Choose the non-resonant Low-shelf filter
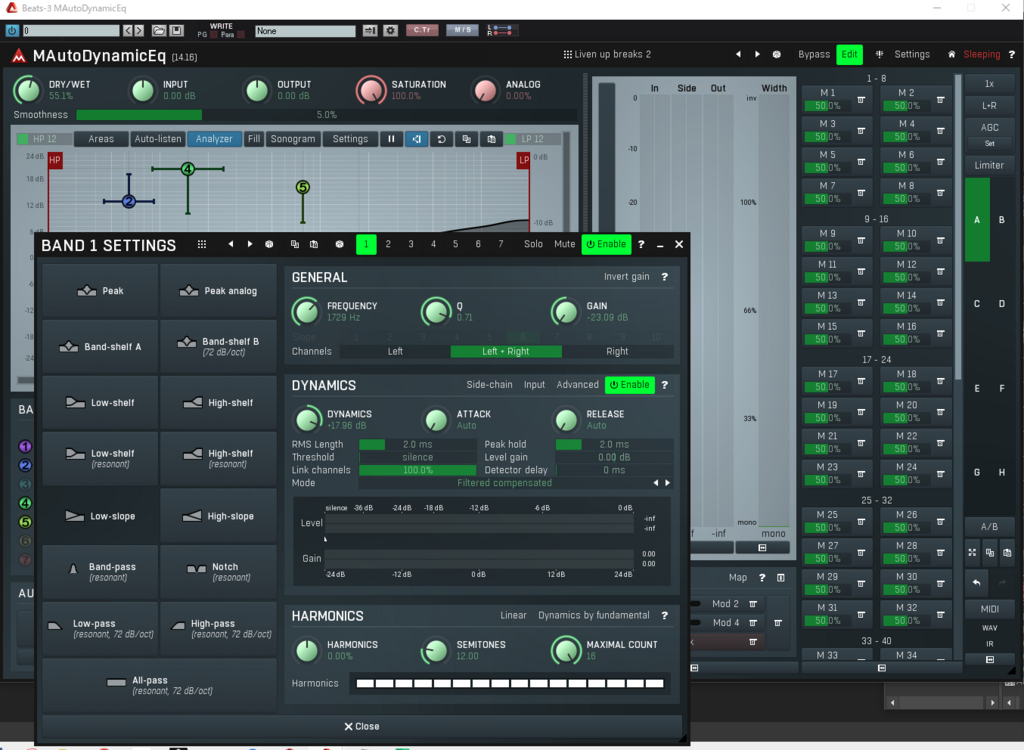Screen dimensions: 1024x750 100,403
